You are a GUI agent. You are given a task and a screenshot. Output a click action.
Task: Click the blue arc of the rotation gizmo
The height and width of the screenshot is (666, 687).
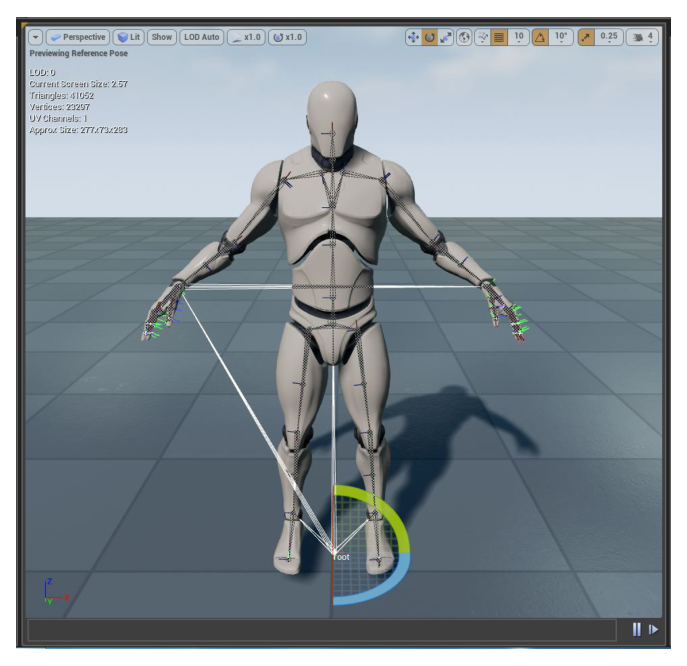[x=386, y=589]
